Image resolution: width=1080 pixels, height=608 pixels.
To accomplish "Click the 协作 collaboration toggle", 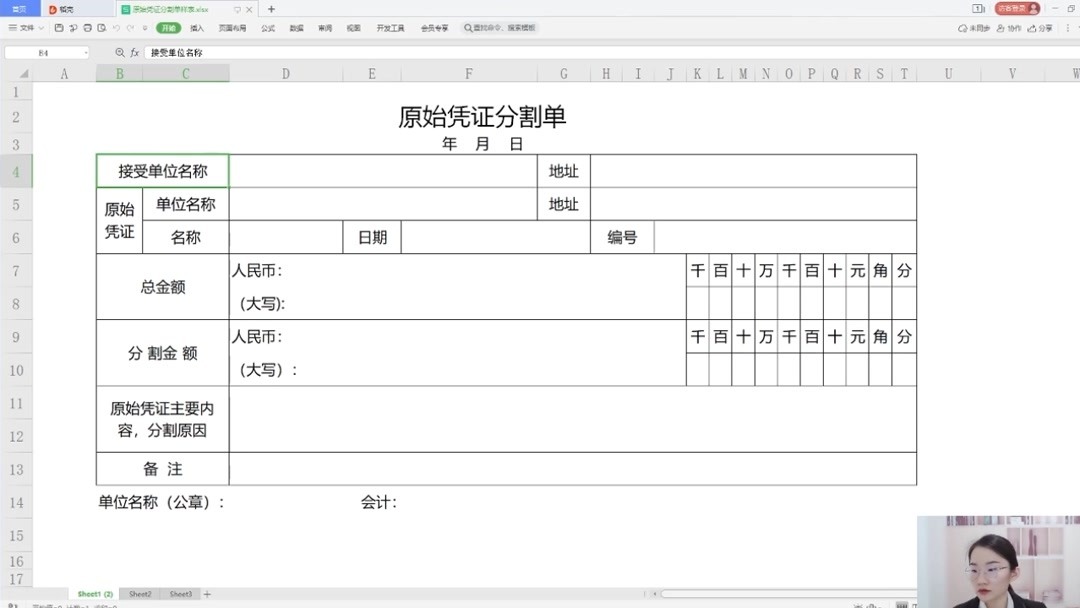I will click(x=1007, y=28).
